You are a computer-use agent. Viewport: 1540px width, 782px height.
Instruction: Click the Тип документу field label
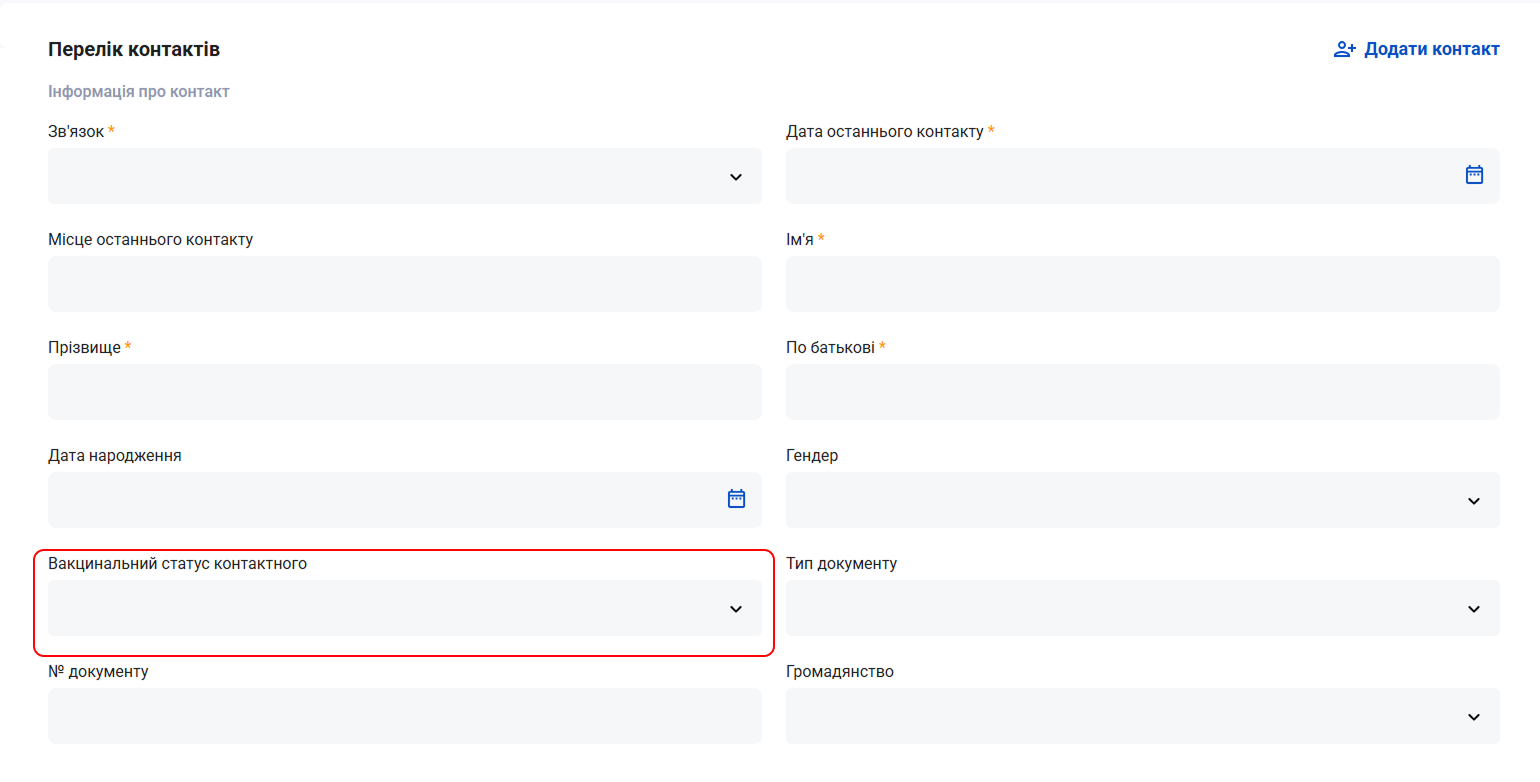point(842,564)
